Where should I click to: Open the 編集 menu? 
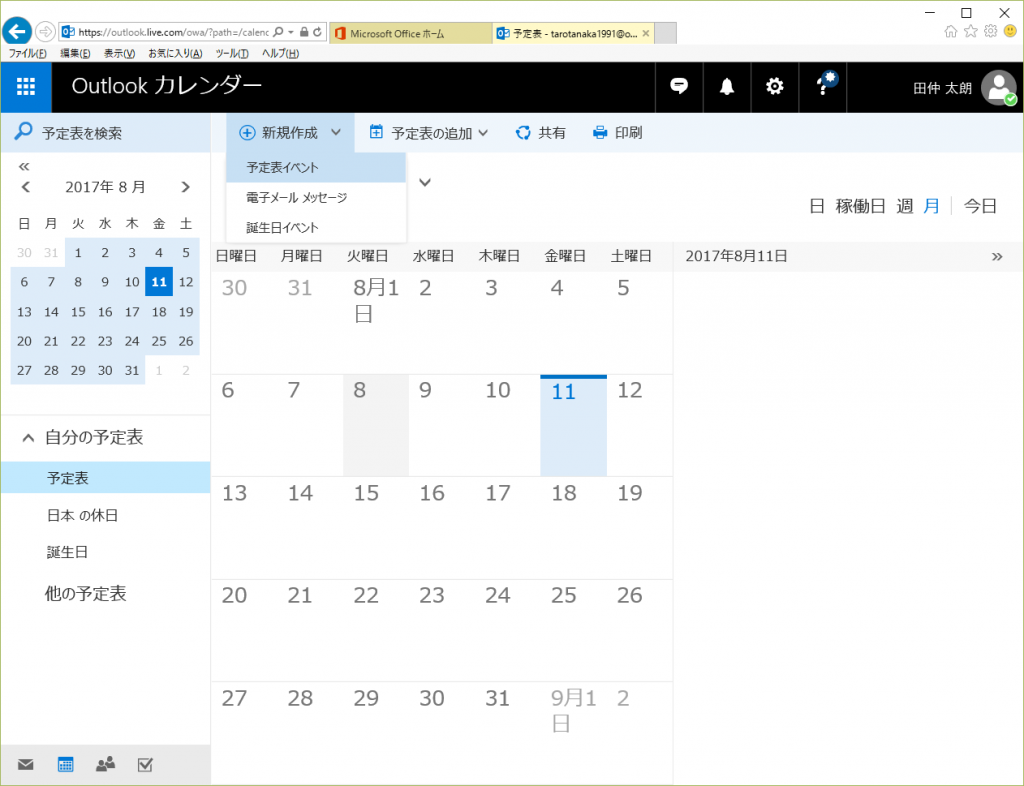point(75,54)
